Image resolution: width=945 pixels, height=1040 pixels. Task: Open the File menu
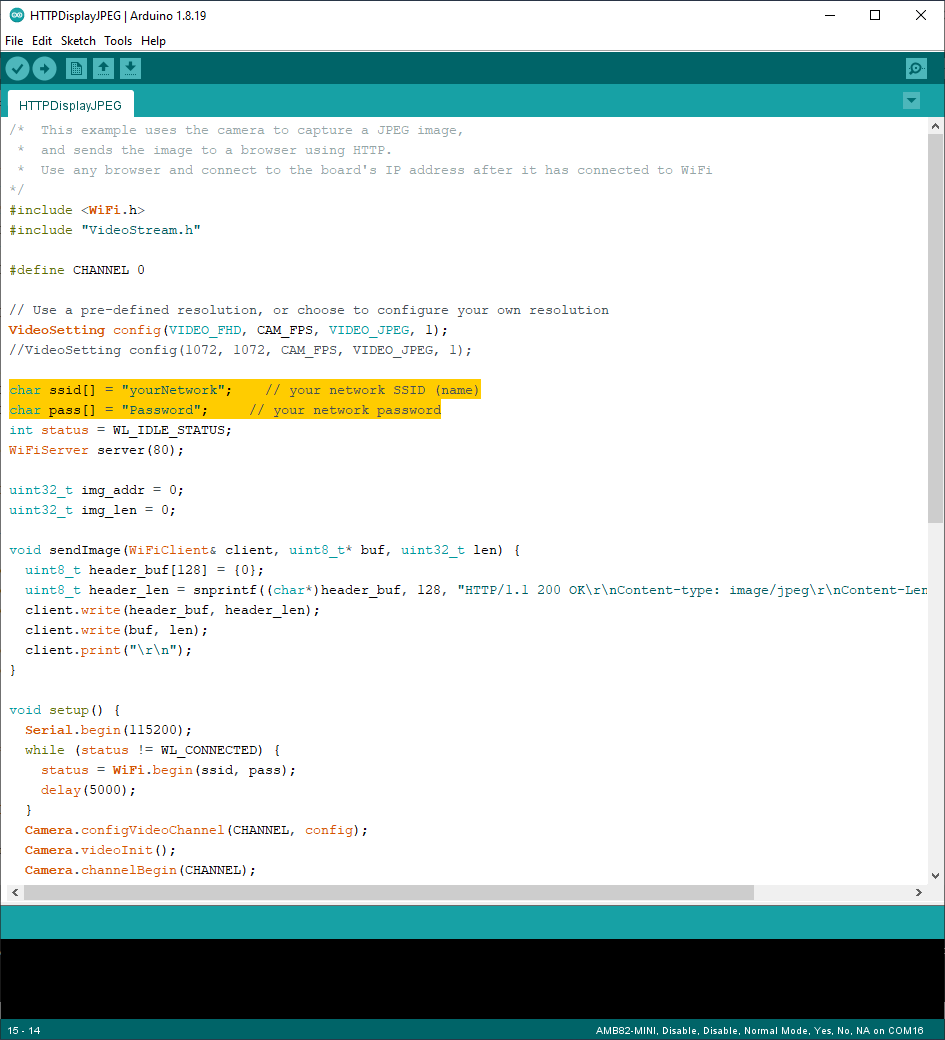pyautogui.click(x=14, y=40)
